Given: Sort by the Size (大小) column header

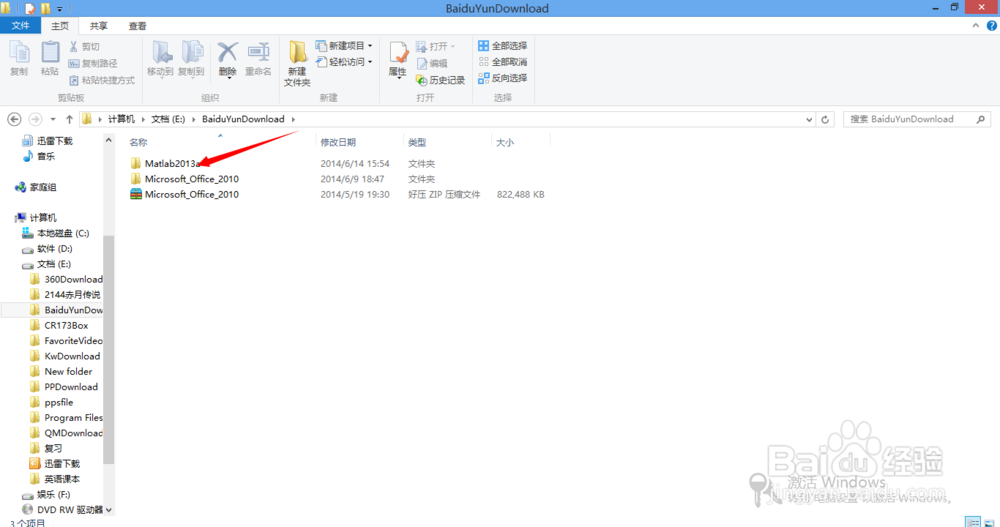Looking at the screenshot, I should 505,142.
